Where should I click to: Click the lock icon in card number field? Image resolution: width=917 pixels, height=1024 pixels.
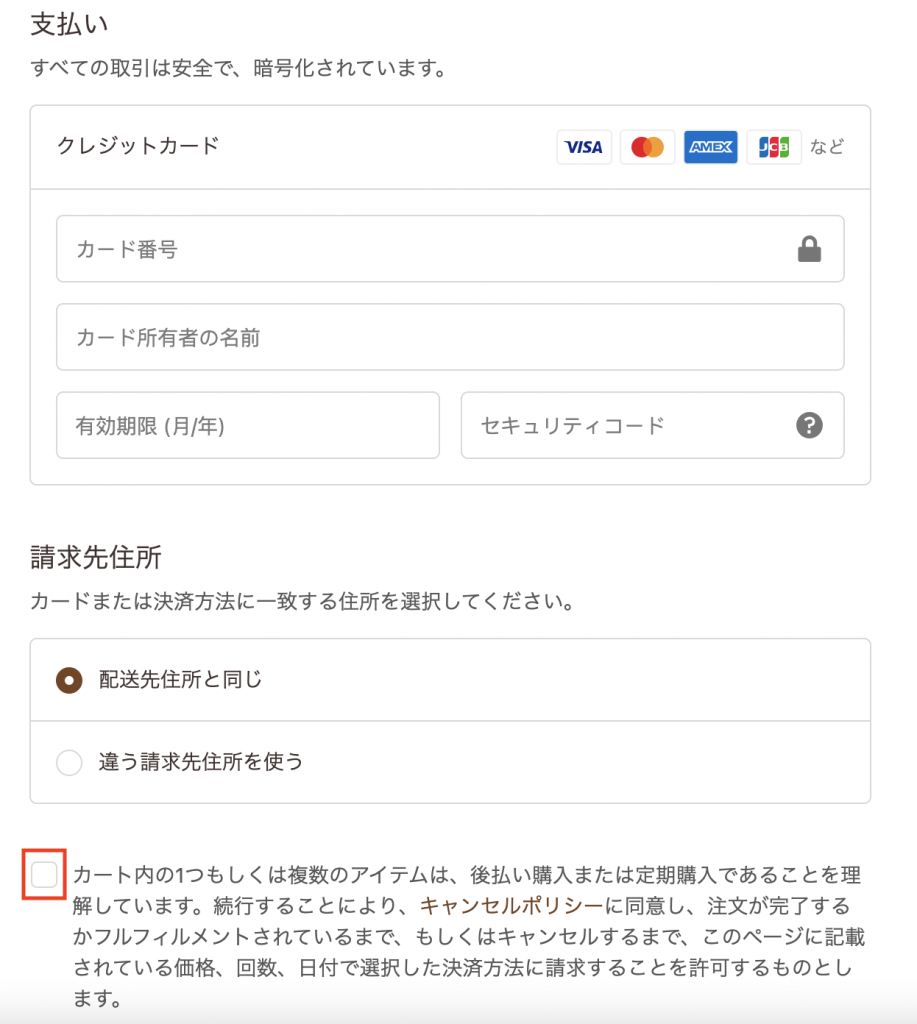click(x=809, y=250)
